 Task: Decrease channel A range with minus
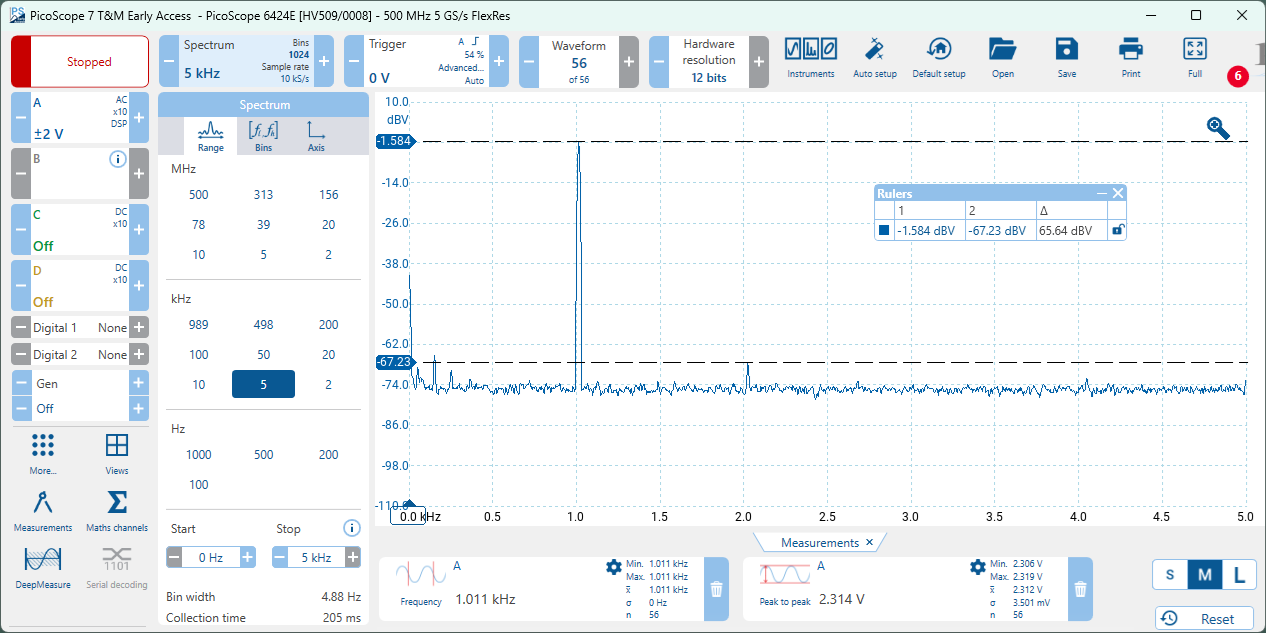click(21, 118)
